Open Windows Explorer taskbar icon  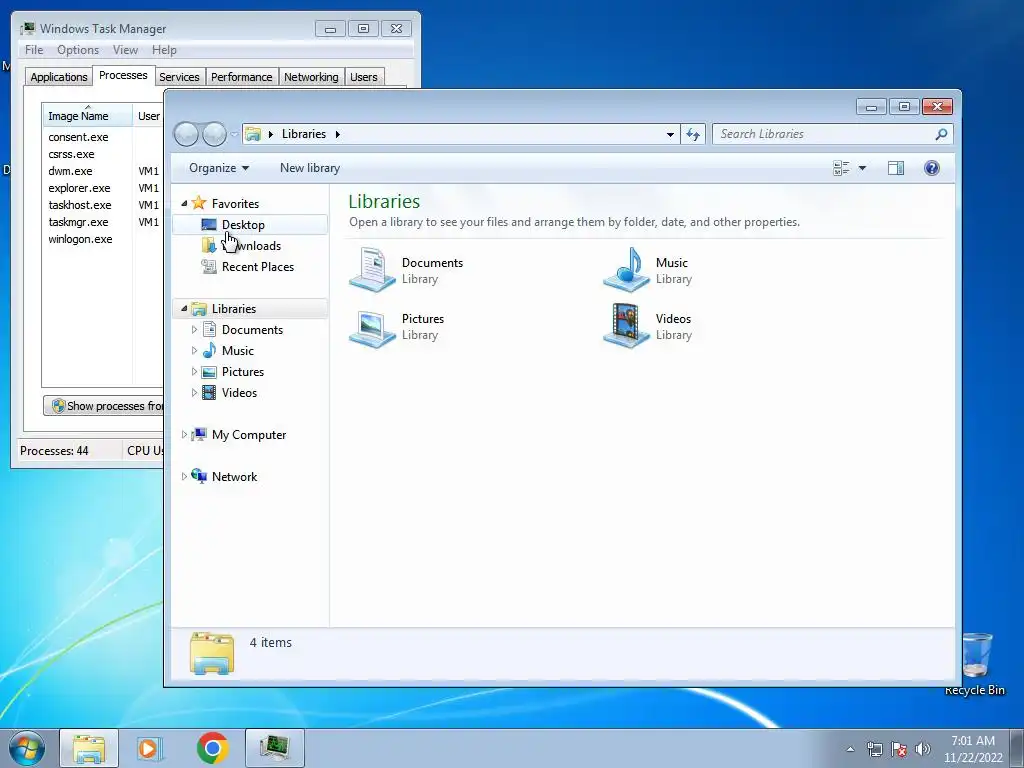pyautogui.click(x=89, y=748)
